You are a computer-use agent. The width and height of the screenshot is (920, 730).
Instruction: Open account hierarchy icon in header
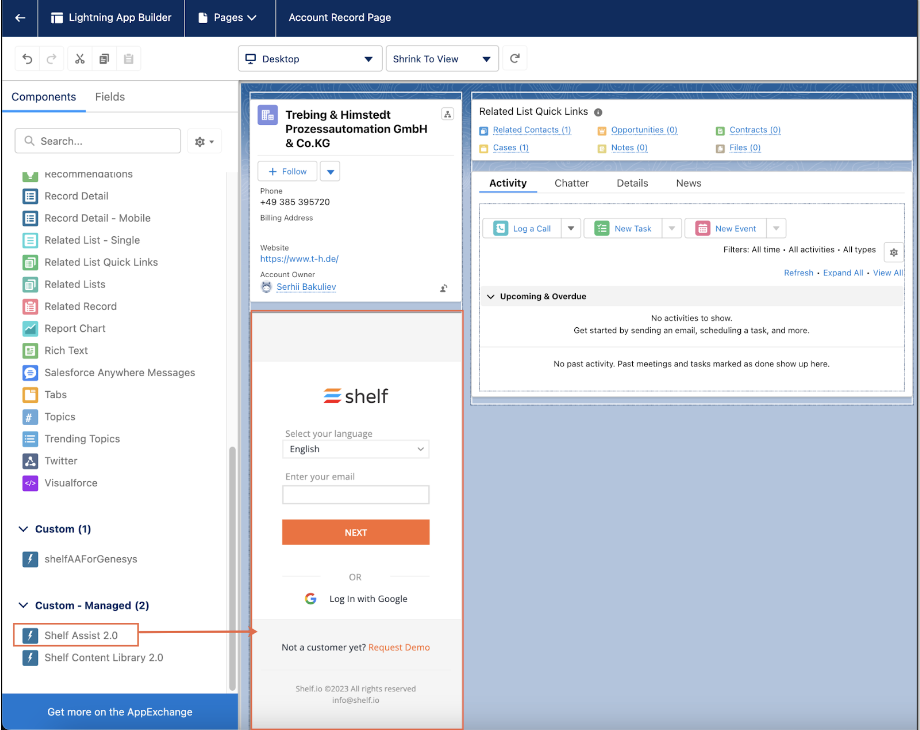click(447, 114)
